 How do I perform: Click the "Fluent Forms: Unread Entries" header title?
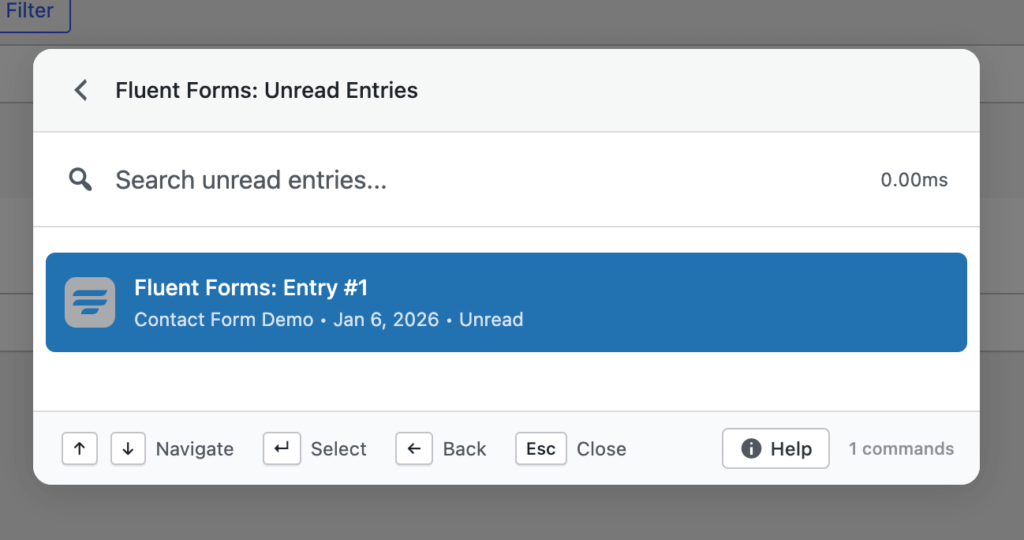point(267,90)
